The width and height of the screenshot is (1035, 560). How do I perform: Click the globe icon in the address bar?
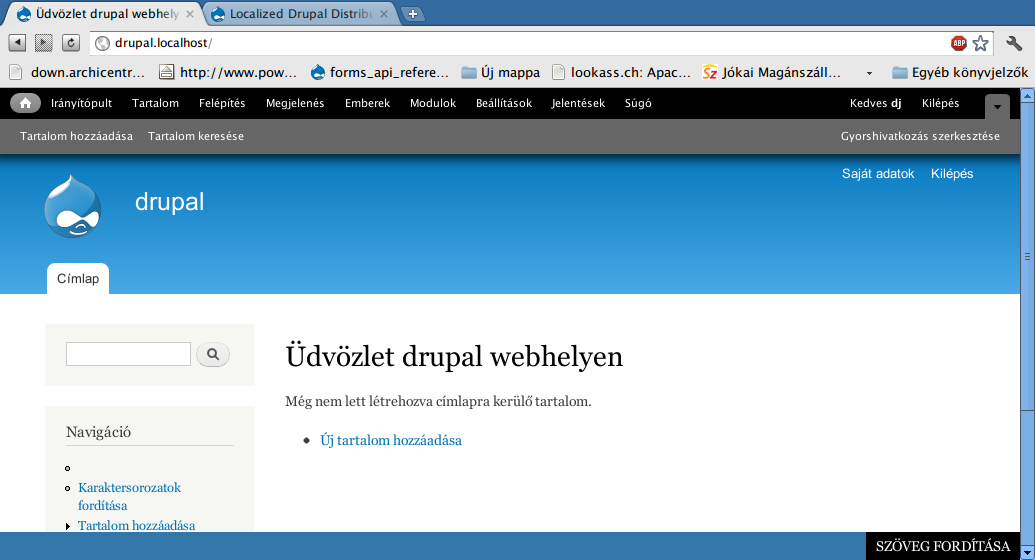pyautogui.click(x=102, y=44)
